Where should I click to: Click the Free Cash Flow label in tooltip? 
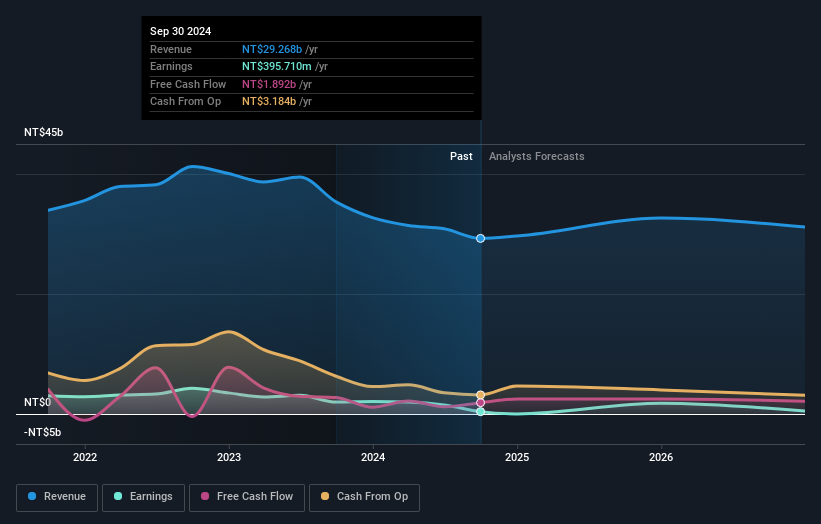tap(188, 84)
